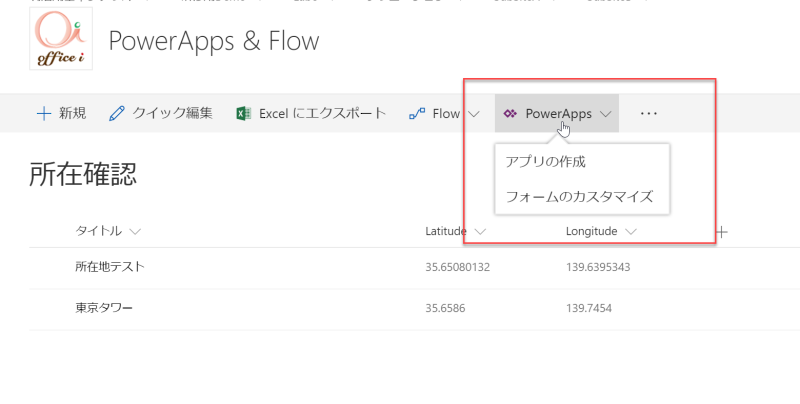Click latitude value 35.6586
Viewport: 800px width, 404px height.
point(445,308)
